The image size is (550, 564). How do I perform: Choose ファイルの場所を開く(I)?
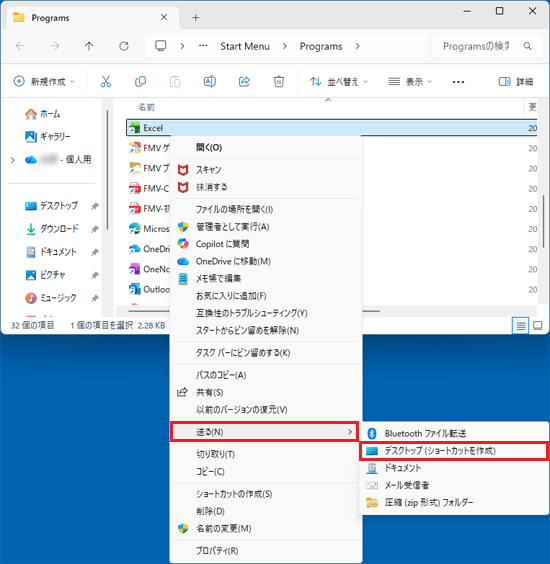[x=266, y=209]
